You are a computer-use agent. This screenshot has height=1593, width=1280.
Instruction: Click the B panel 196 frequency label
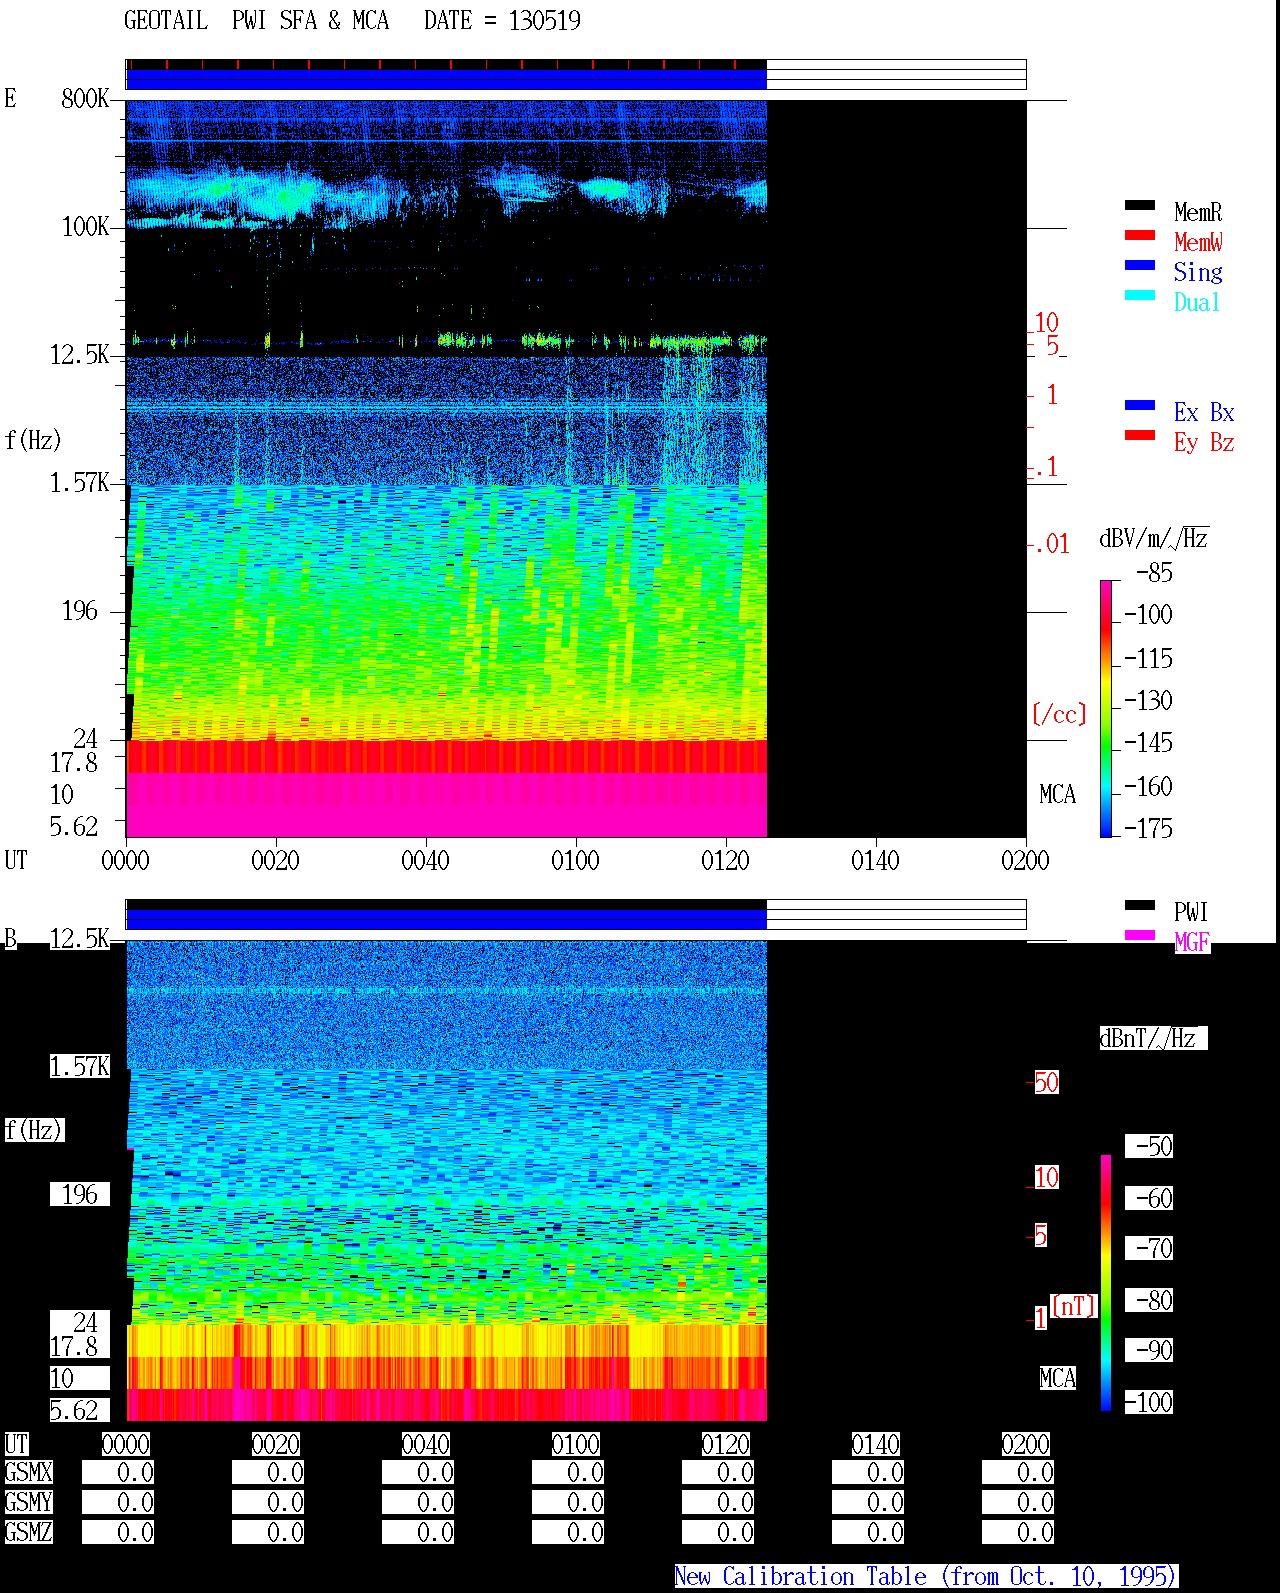click(x=80, y=1194)
